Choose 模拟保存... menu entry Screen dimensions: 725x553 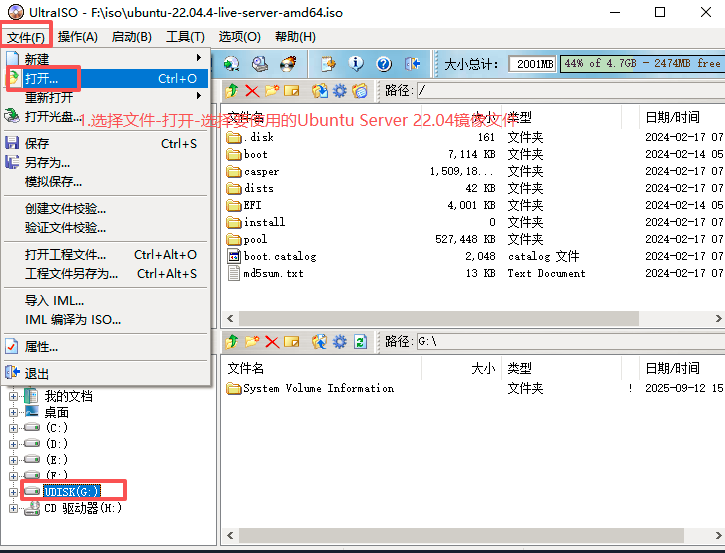point(106,181)
